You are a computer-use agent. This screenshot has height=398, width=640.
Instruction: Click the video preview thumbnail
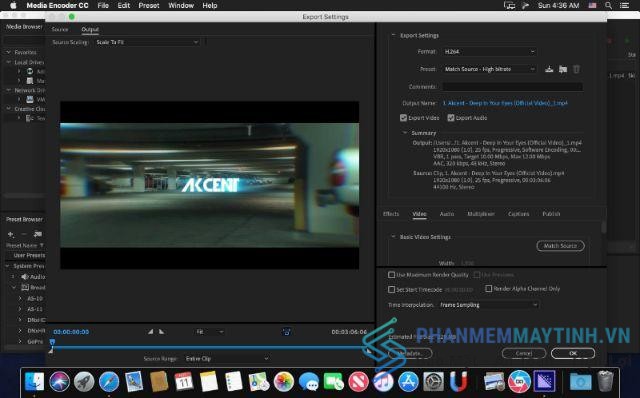click(x=209, y=185)
